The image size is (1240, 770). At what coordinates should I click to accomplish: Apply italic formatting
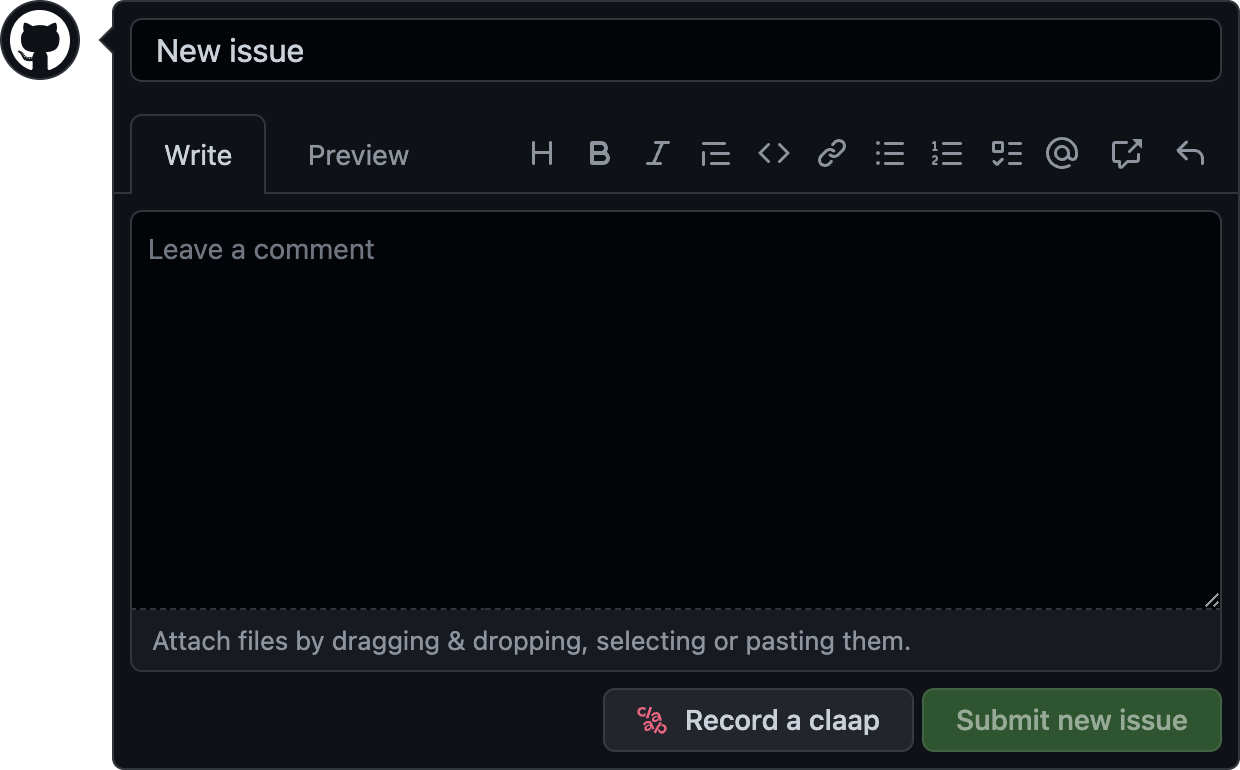[657, 154]
